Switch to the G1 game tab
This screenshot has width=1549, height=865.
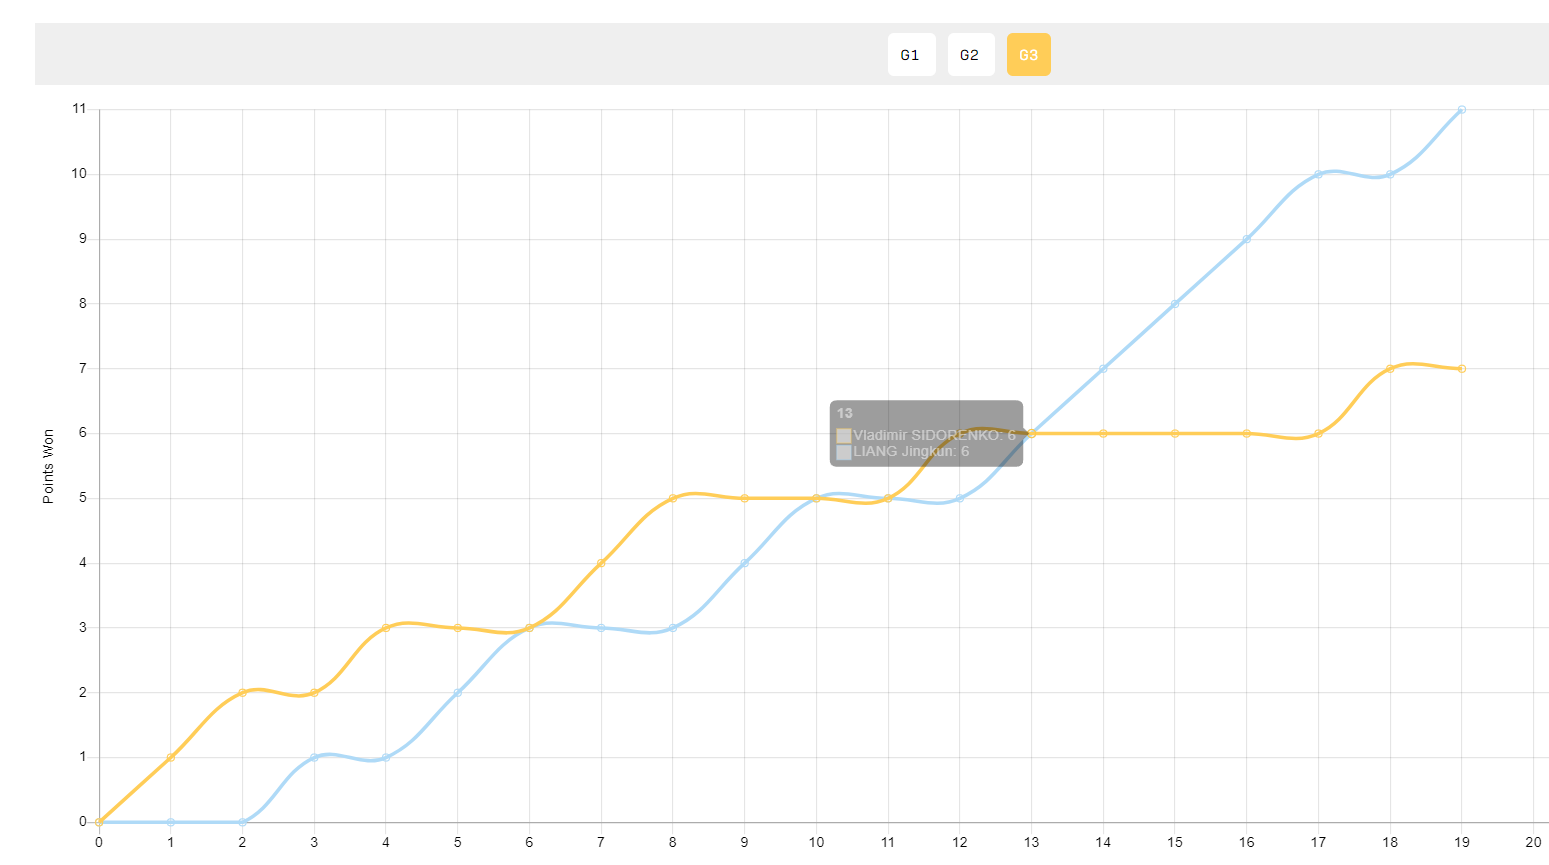pyautogui.click(x=911, y=55)
